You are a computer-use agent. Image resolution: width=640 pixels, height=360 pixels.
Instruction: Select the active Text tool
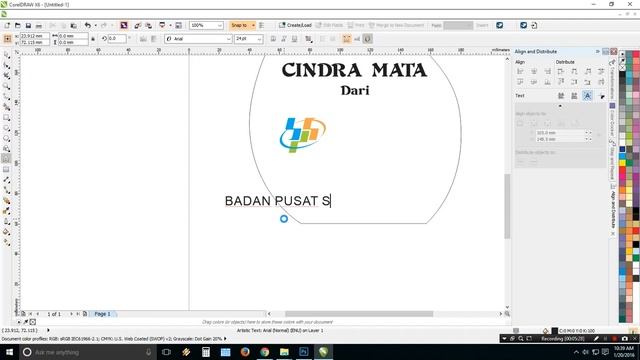coord(7,159)
